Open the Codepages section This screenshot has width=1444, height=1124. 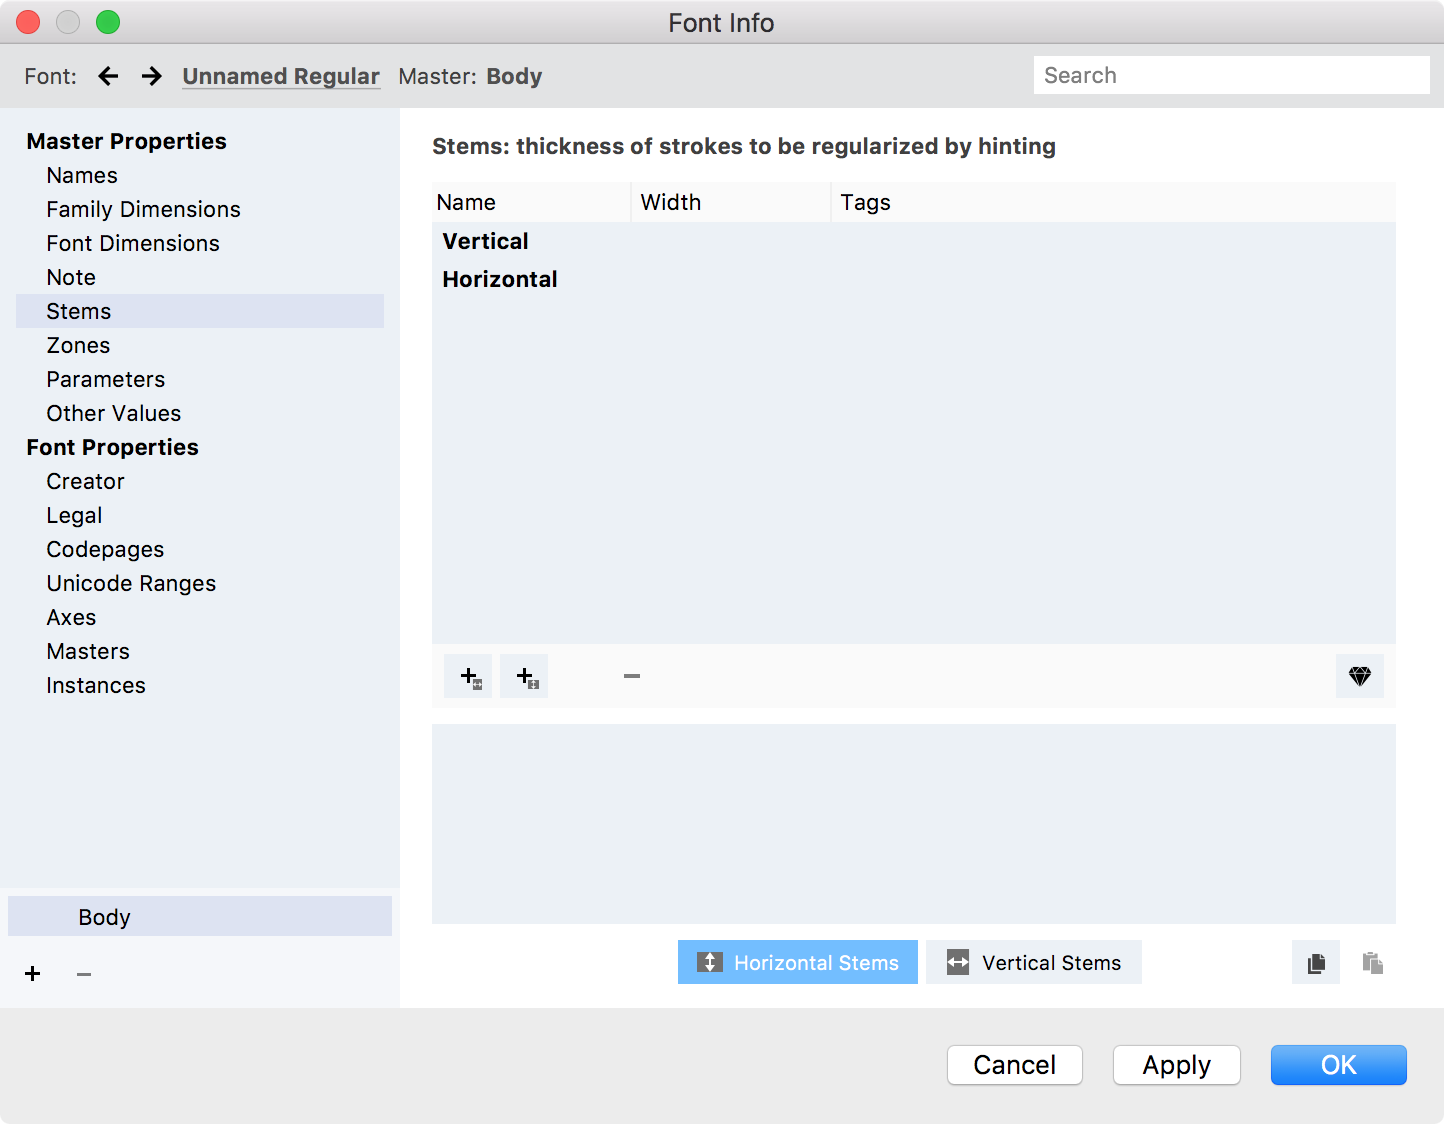point(200,549)
